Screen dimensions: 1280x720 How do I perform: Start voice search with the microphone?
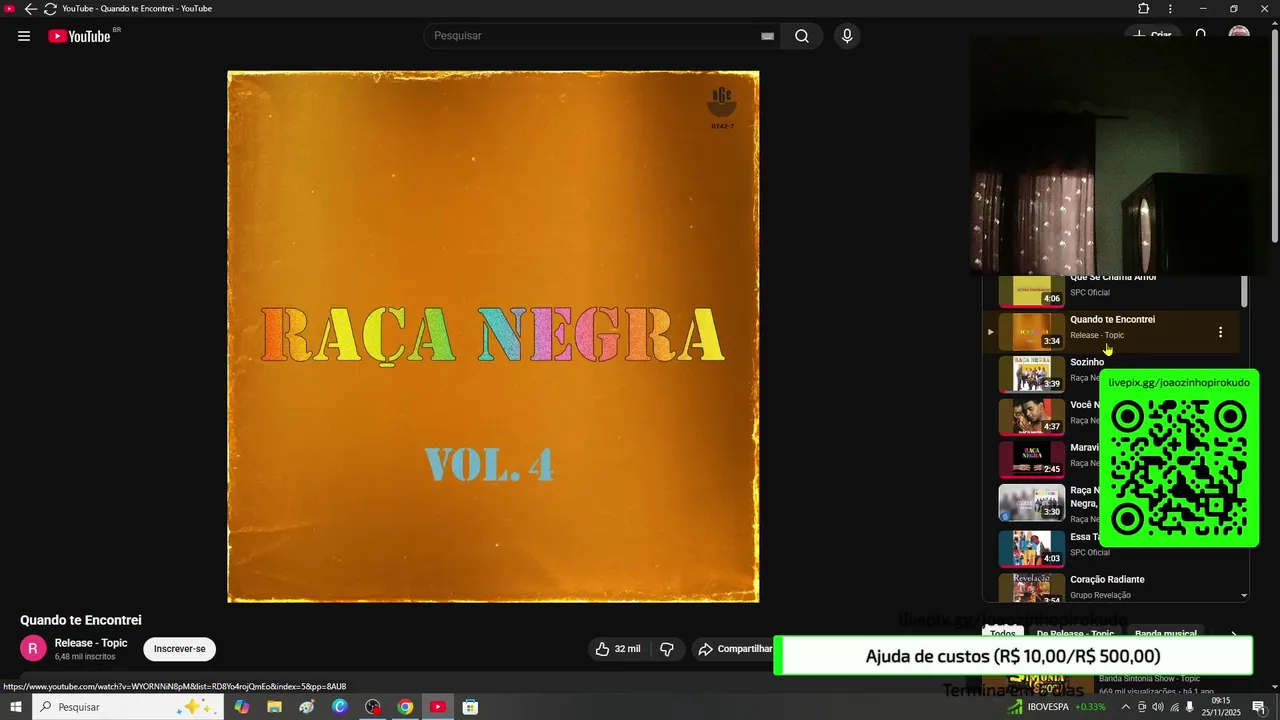[x=847, y=36]
